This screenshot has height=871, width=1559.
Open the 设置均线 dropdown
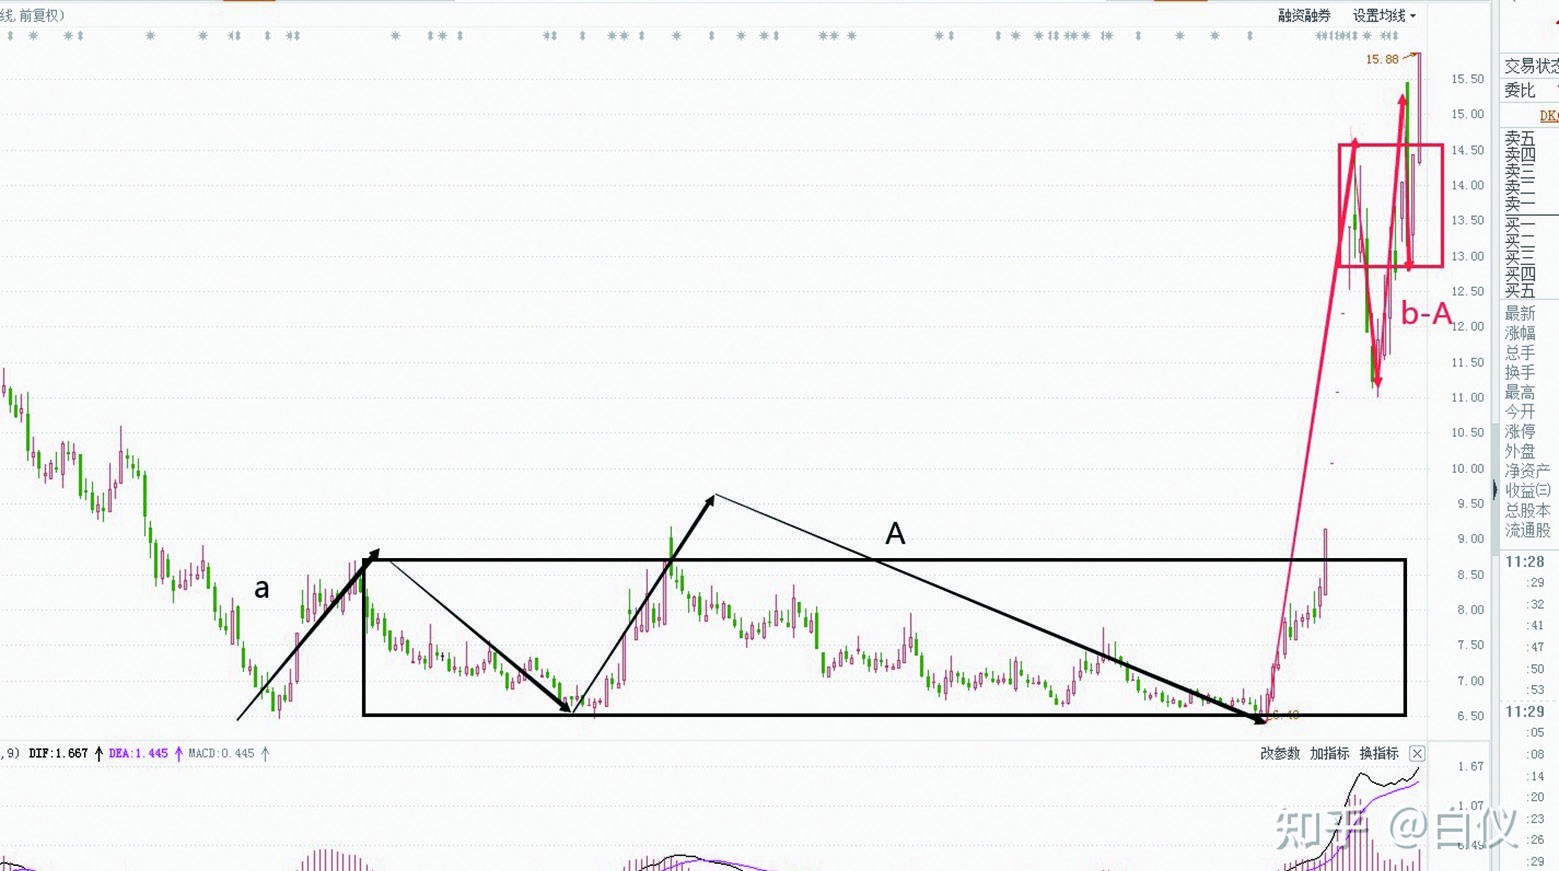[x=1384, y=15]
